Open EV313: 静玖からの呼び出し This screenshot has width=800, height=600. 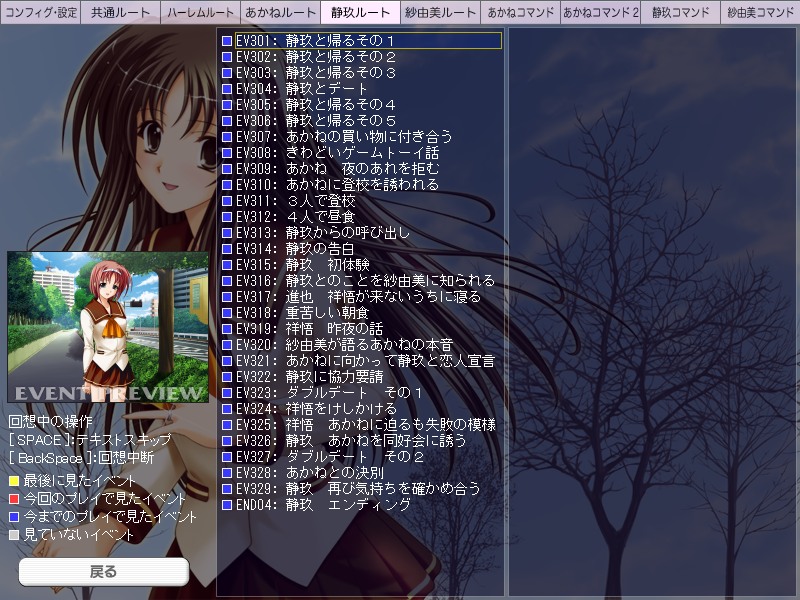tap(323, 233)
